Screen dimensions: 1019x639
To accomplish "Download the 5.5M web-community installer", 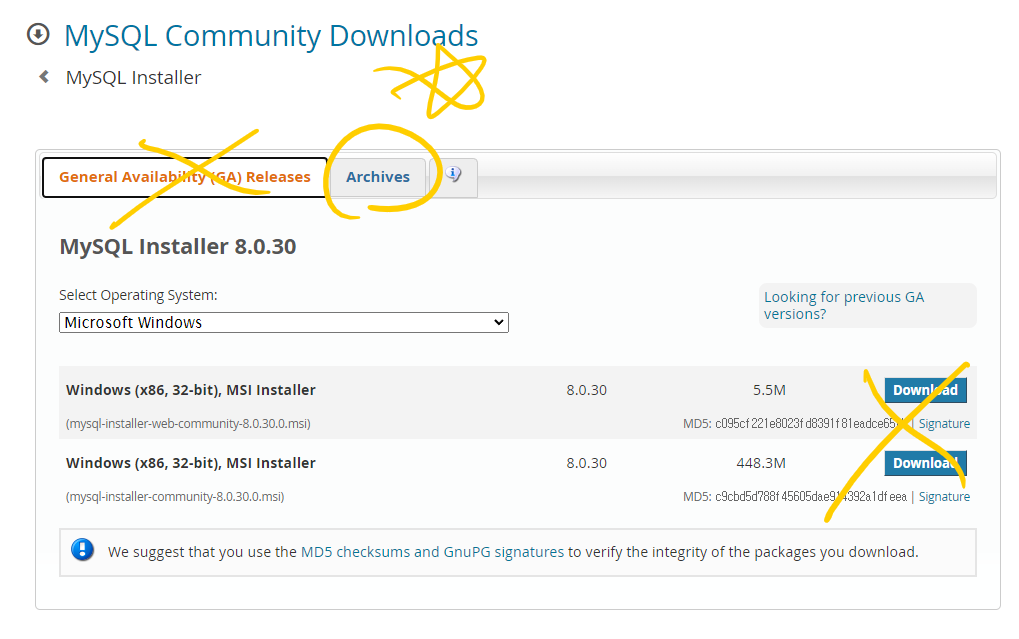I will coord(925,390).
